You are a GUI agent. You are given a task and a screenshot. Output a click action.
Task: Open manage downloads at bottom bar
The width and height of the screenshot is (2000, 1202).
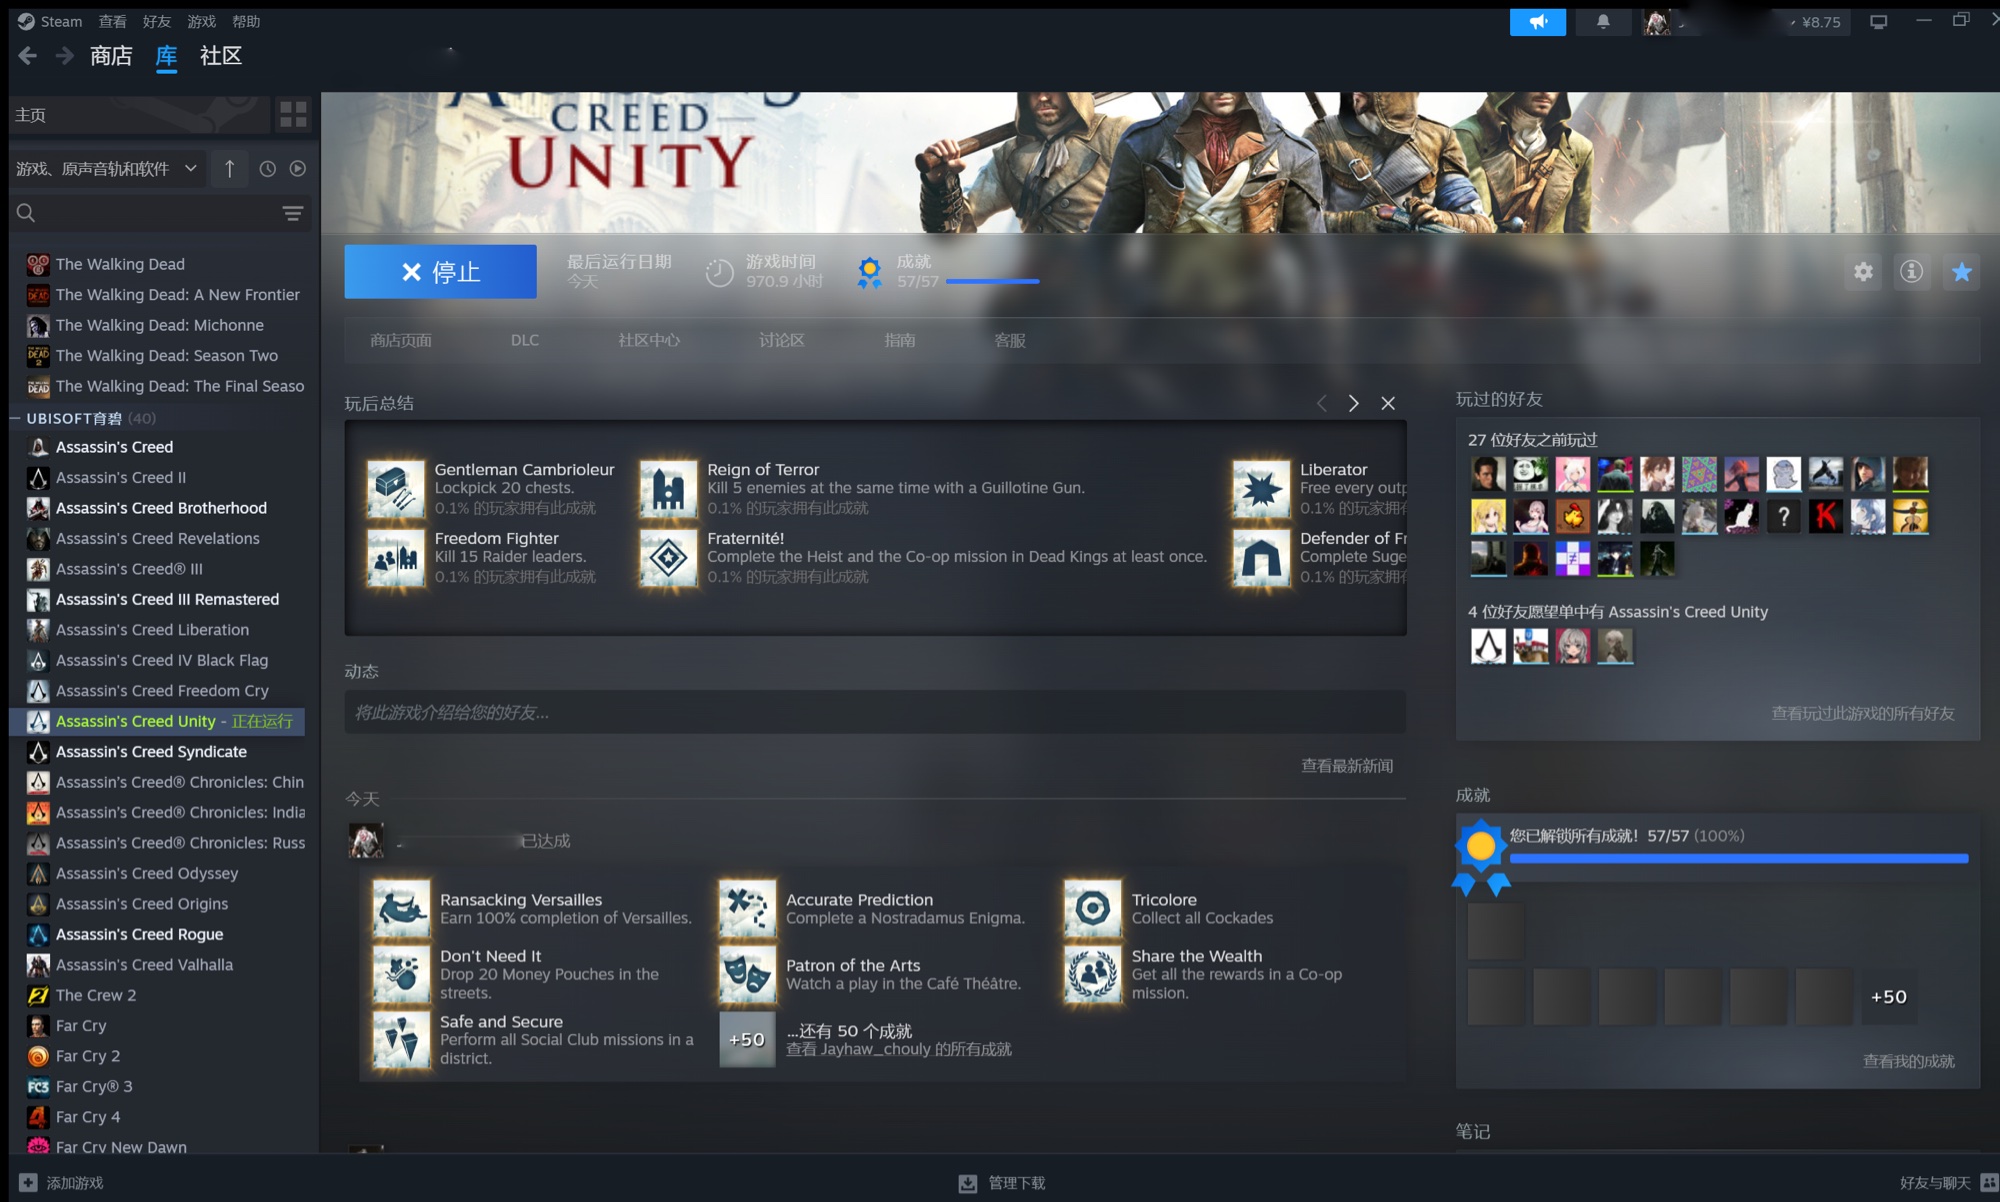(x=1002, y=1183)
